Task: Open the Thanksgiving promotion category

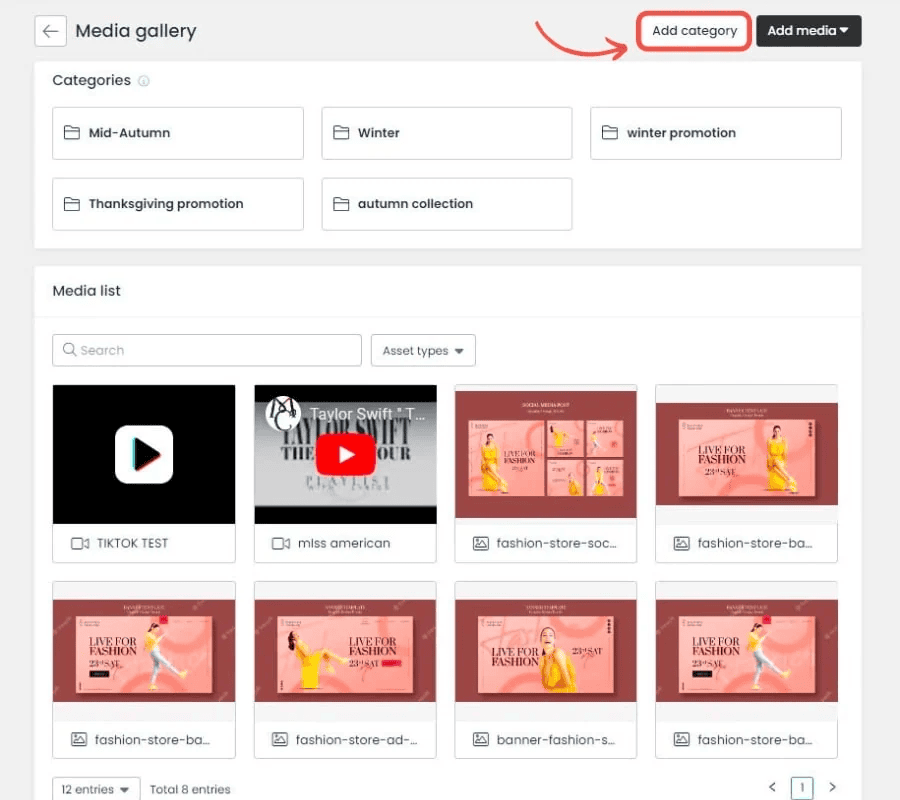Action: (177, 204)
